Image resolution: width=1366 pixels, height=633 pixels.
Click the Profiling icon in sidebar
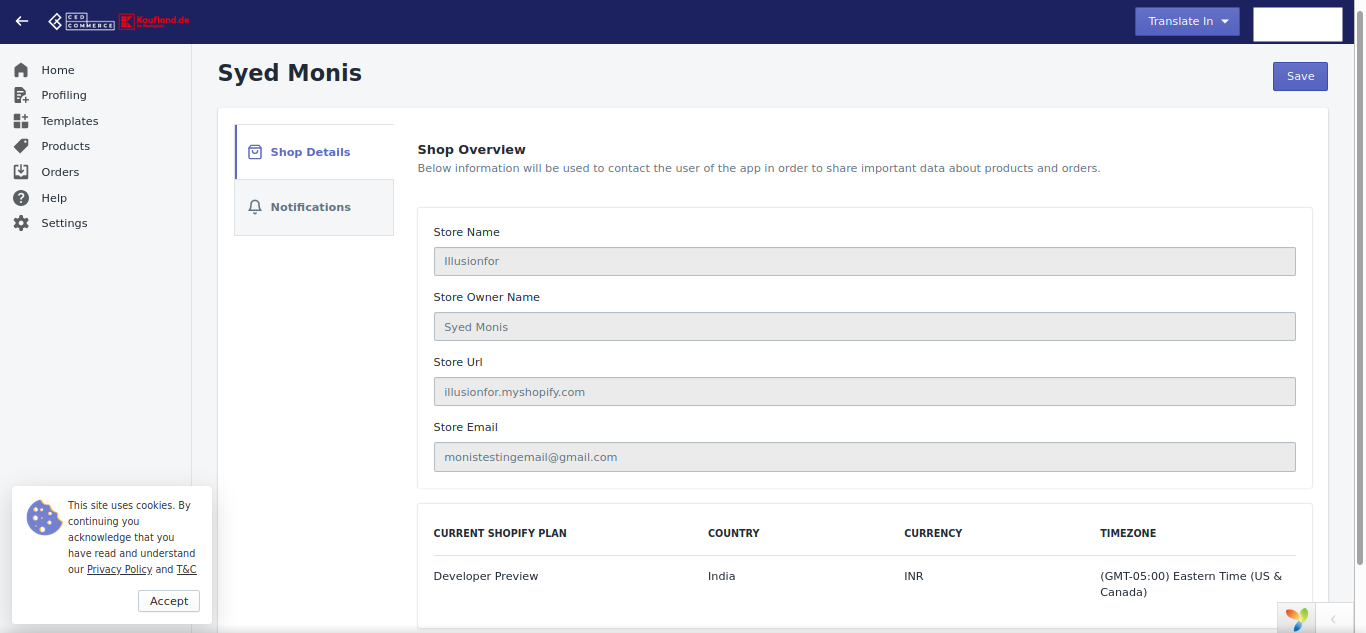(x=21, y=95)
